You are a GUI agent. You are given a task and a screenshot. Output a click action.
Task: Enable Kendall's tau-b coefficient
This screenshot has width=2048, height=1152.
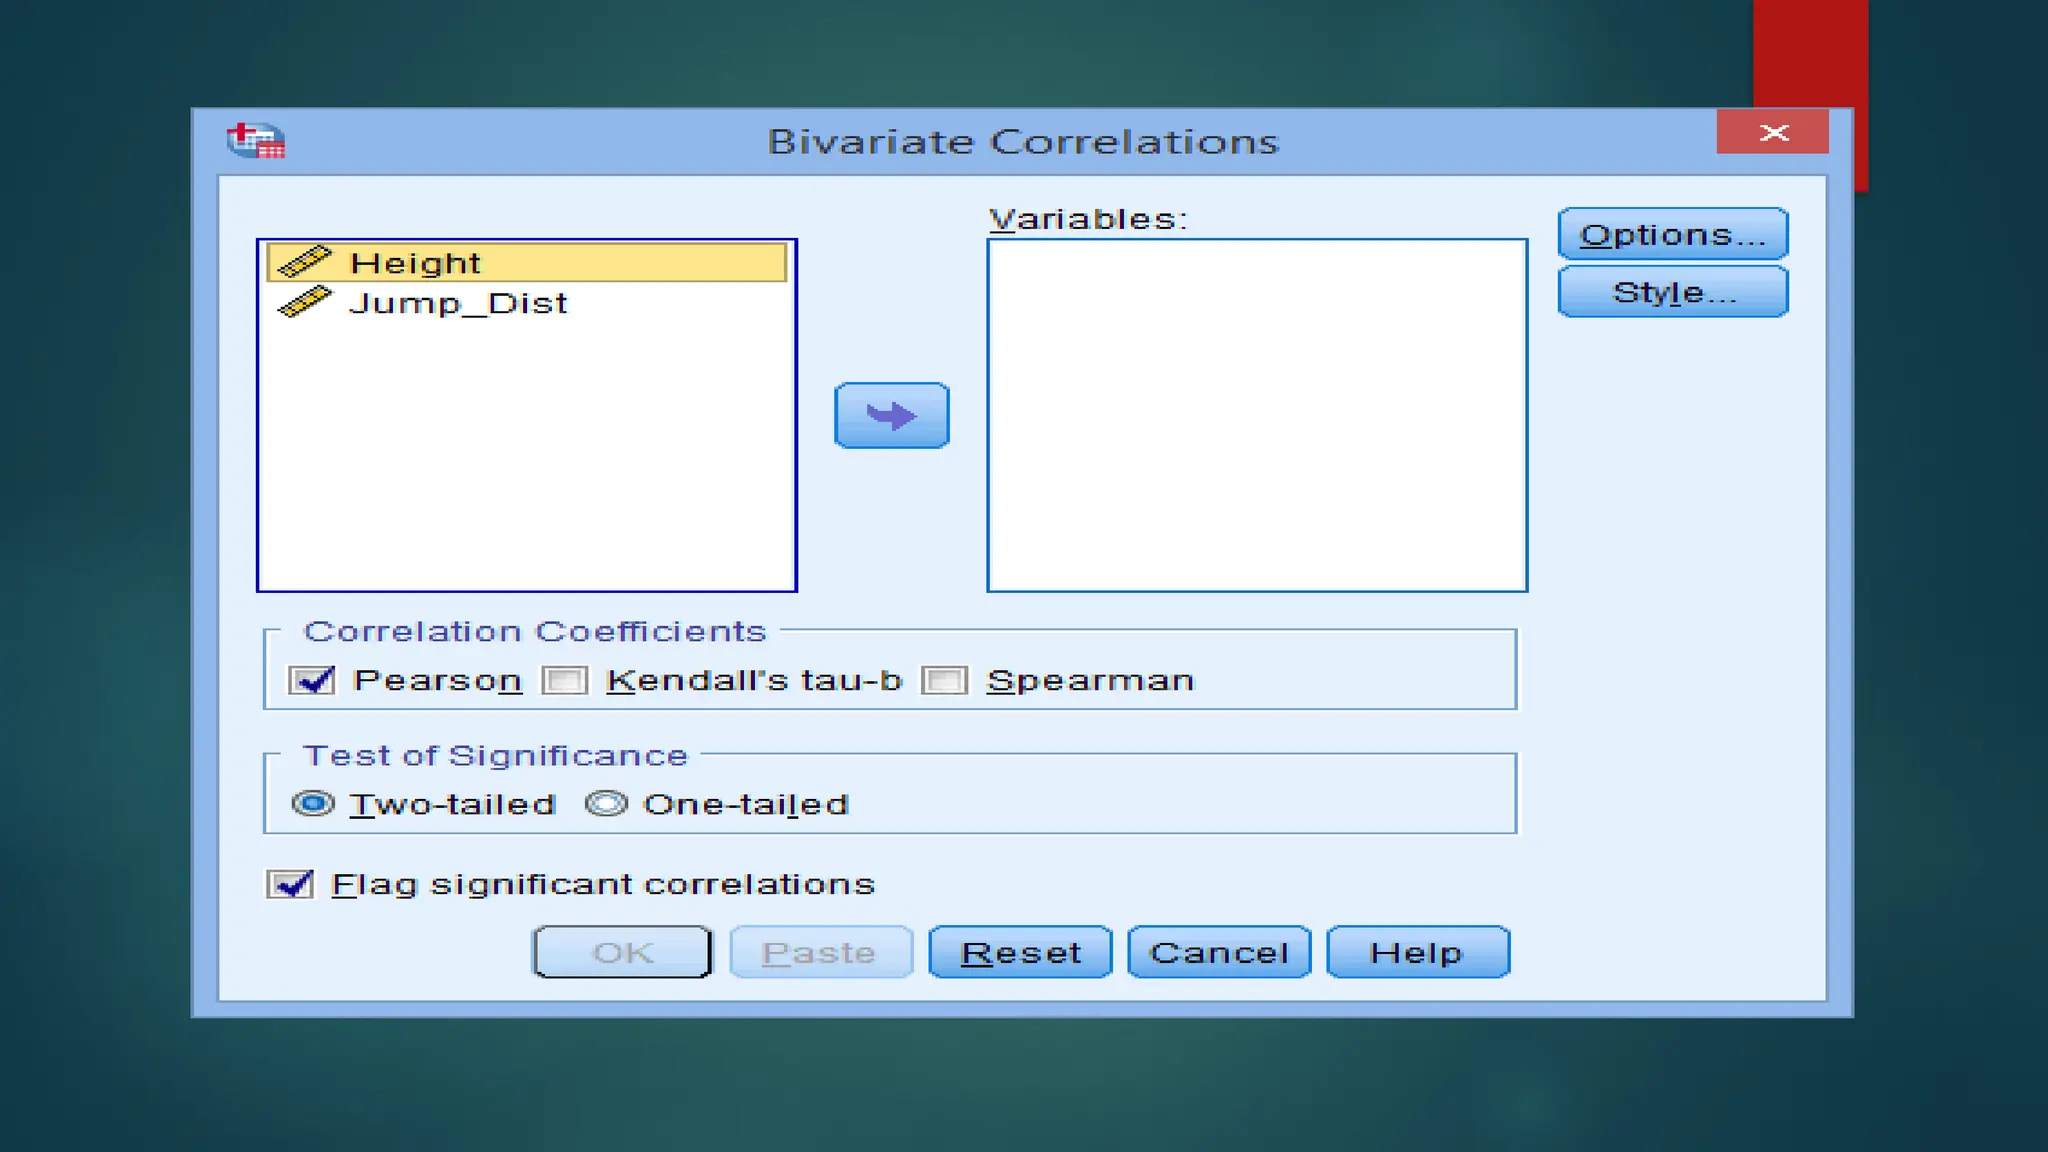tap(565, 681)
